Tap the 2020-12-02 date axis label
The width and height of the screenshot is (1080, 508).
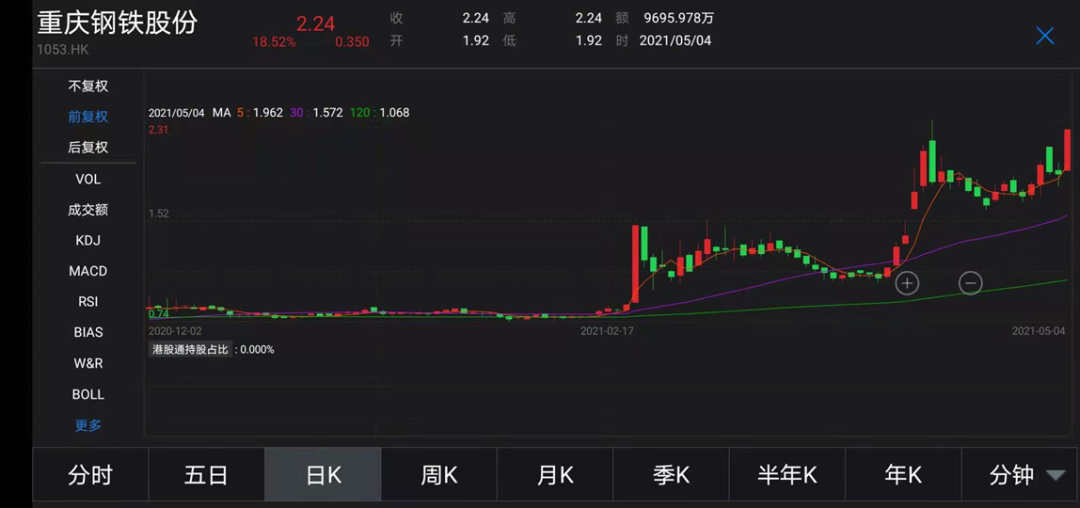tap(176, 331)
